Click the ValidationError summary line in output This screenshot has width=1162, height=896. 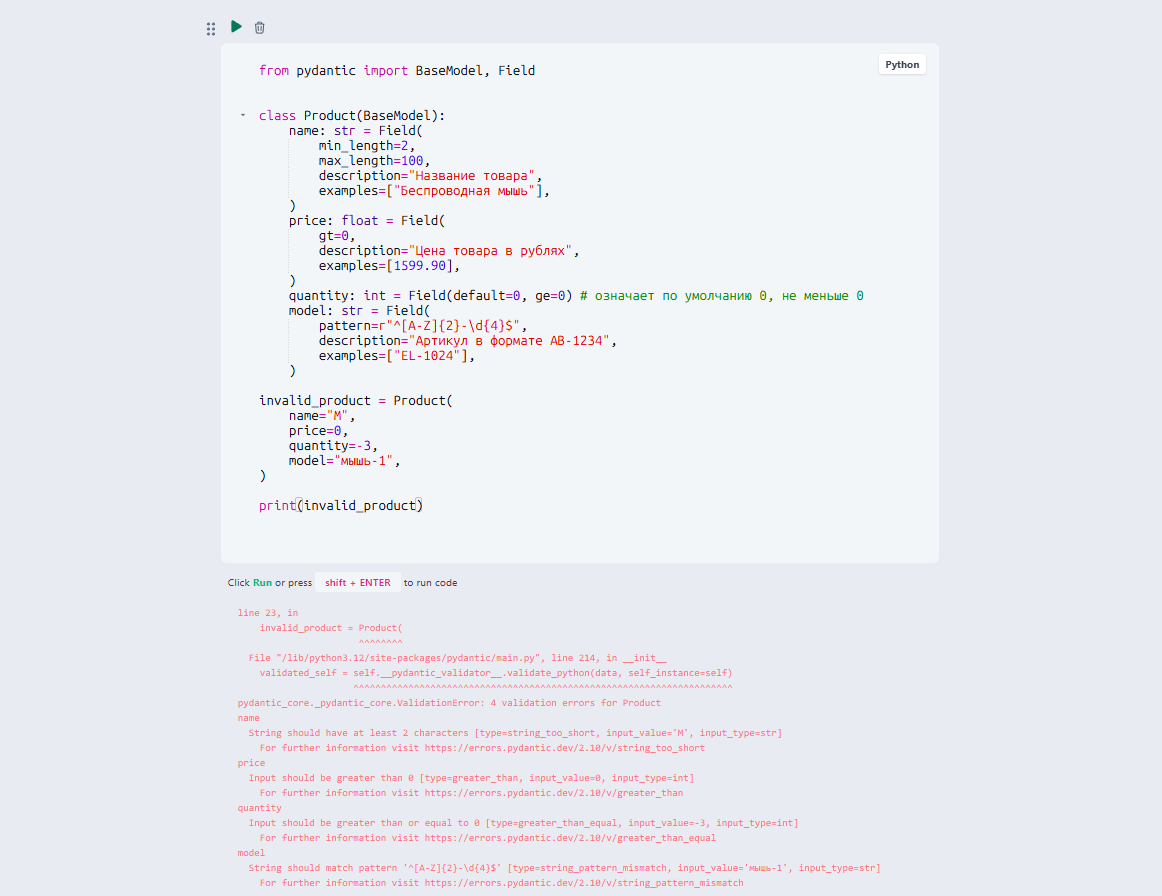[448, 703]
